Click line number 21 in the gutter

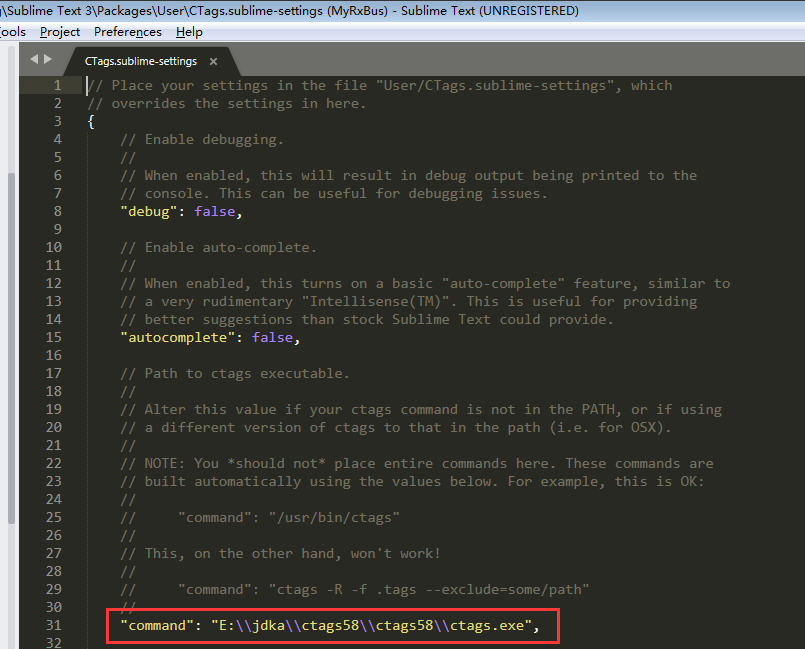pos(53,445)
